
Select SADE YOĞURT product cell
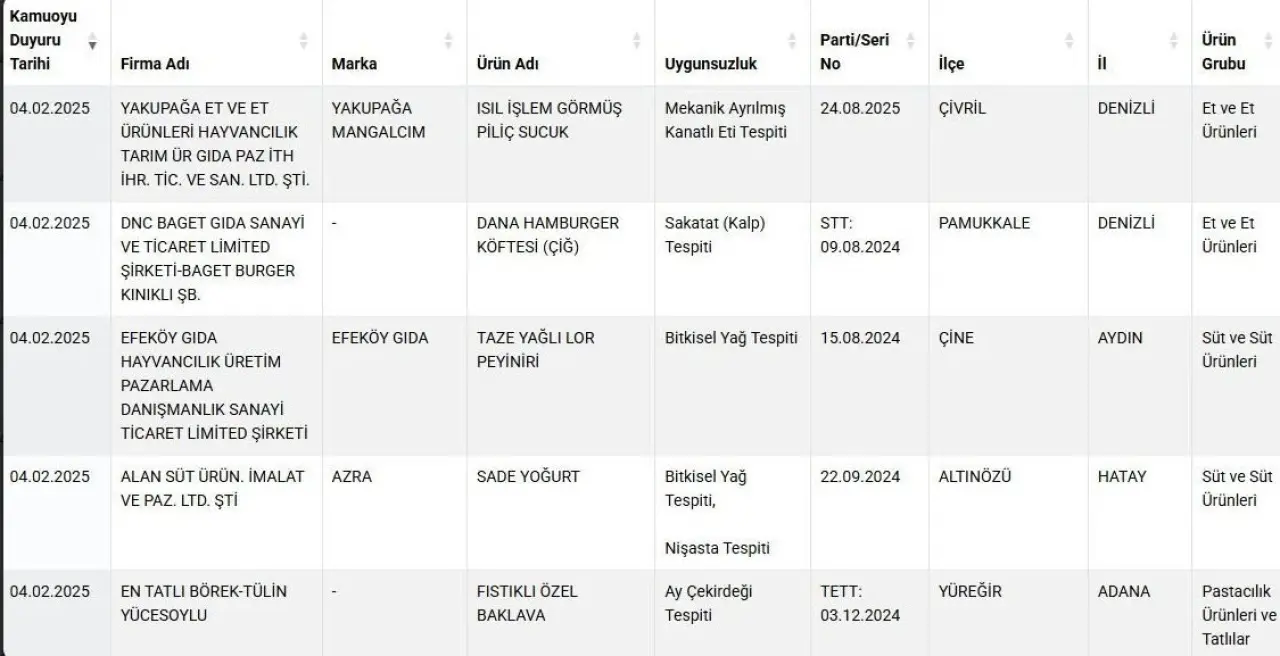561,513
